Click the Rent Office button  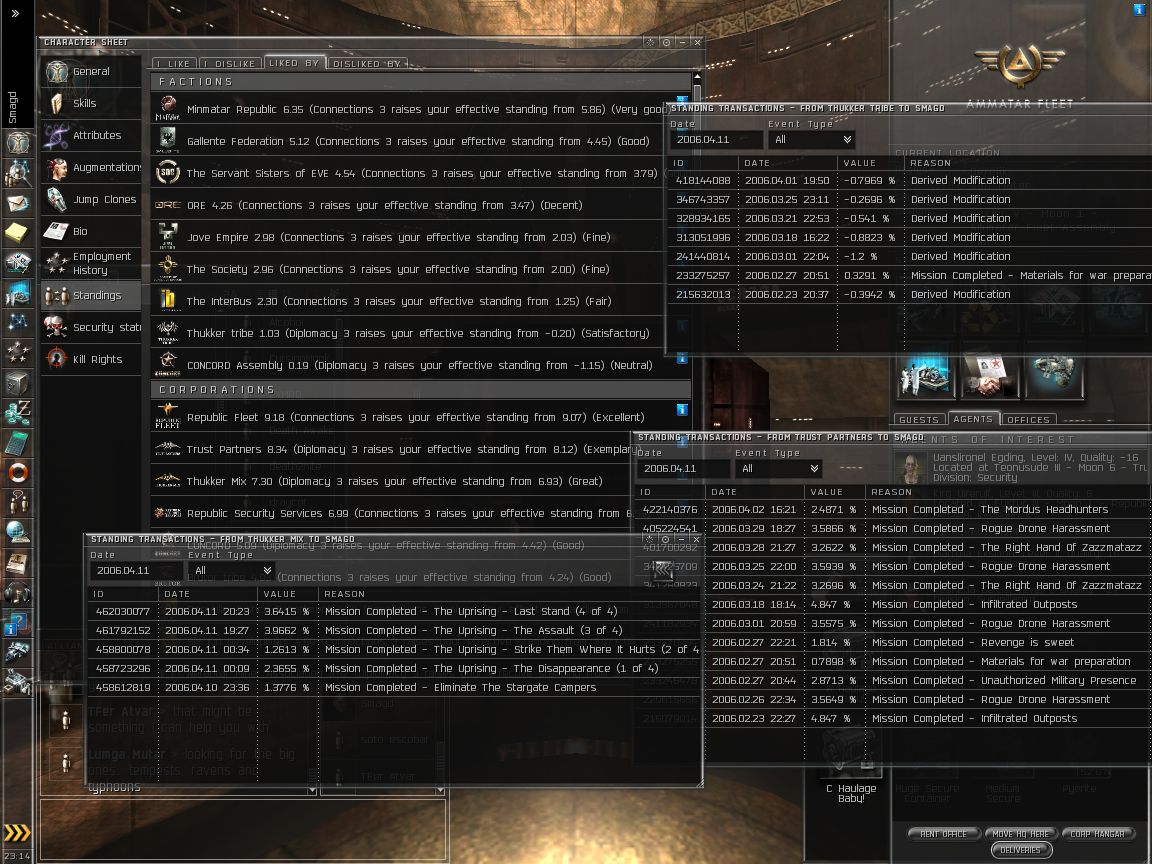944,834
